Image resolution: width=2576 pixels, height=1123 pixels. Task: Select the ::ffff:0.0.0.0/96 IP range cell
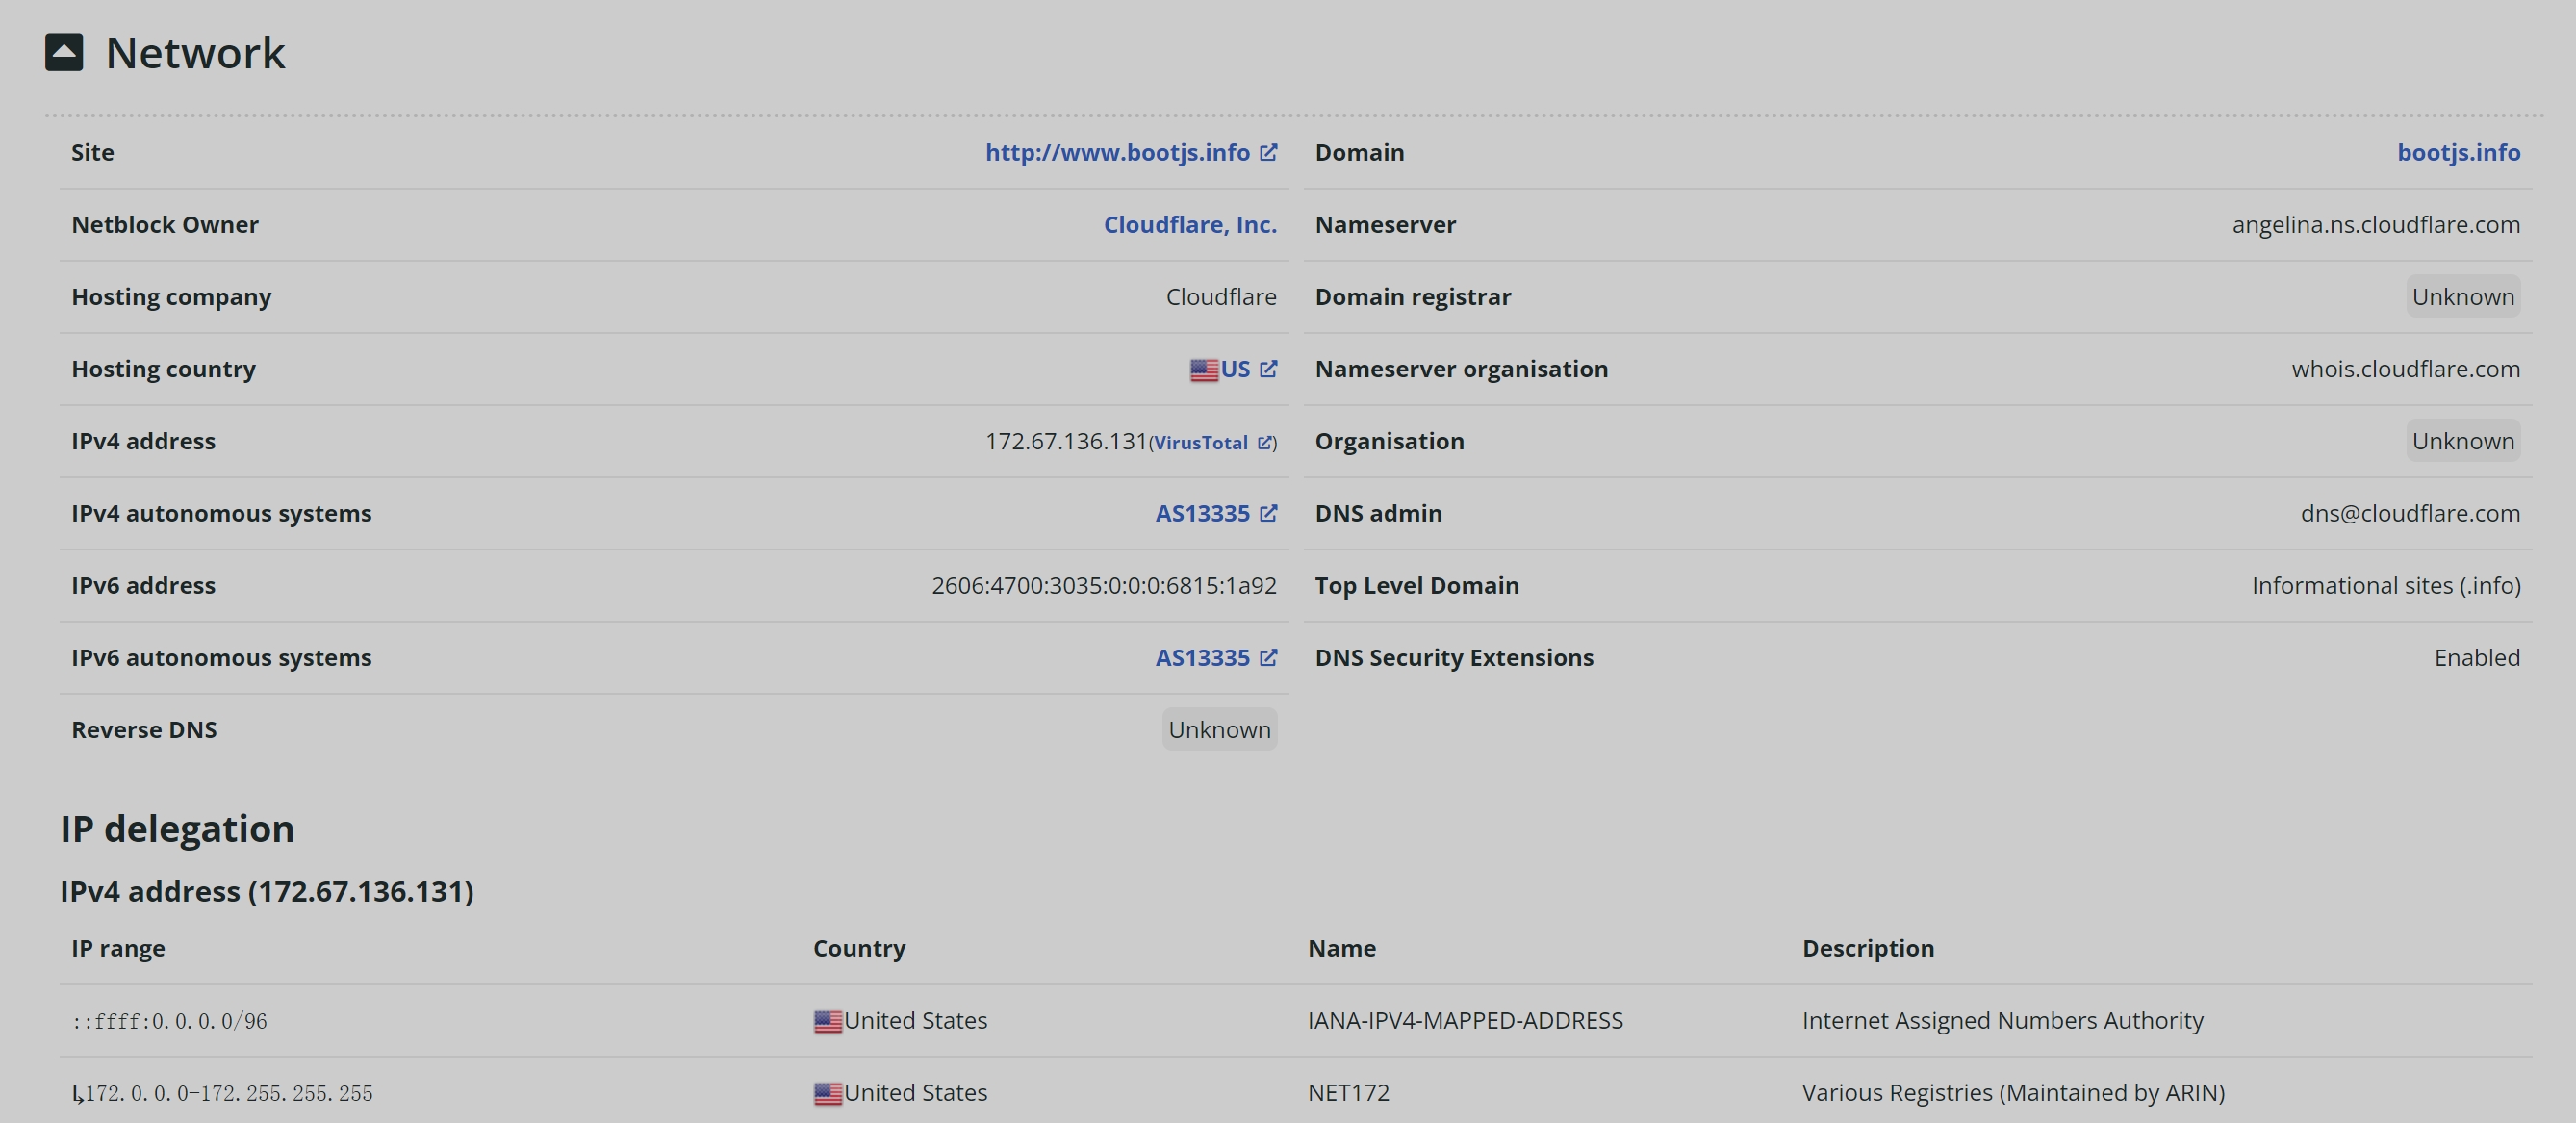tap(169, 1021)
